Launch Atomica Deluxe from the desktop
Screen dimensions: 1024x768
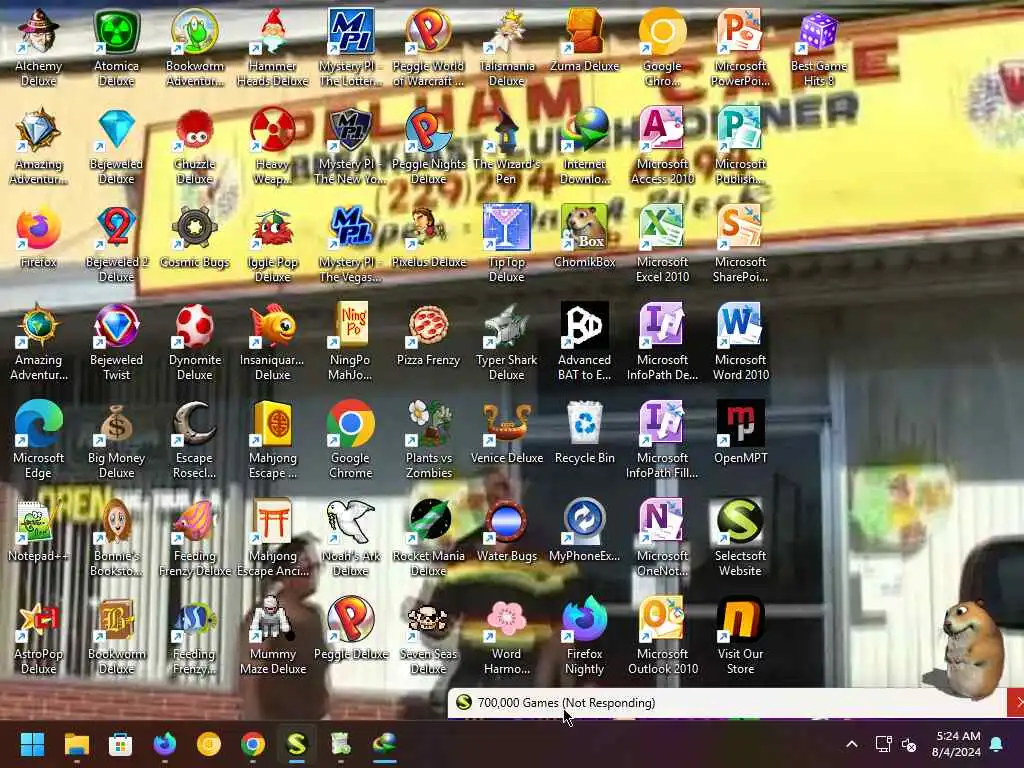(x=116, y=48)
